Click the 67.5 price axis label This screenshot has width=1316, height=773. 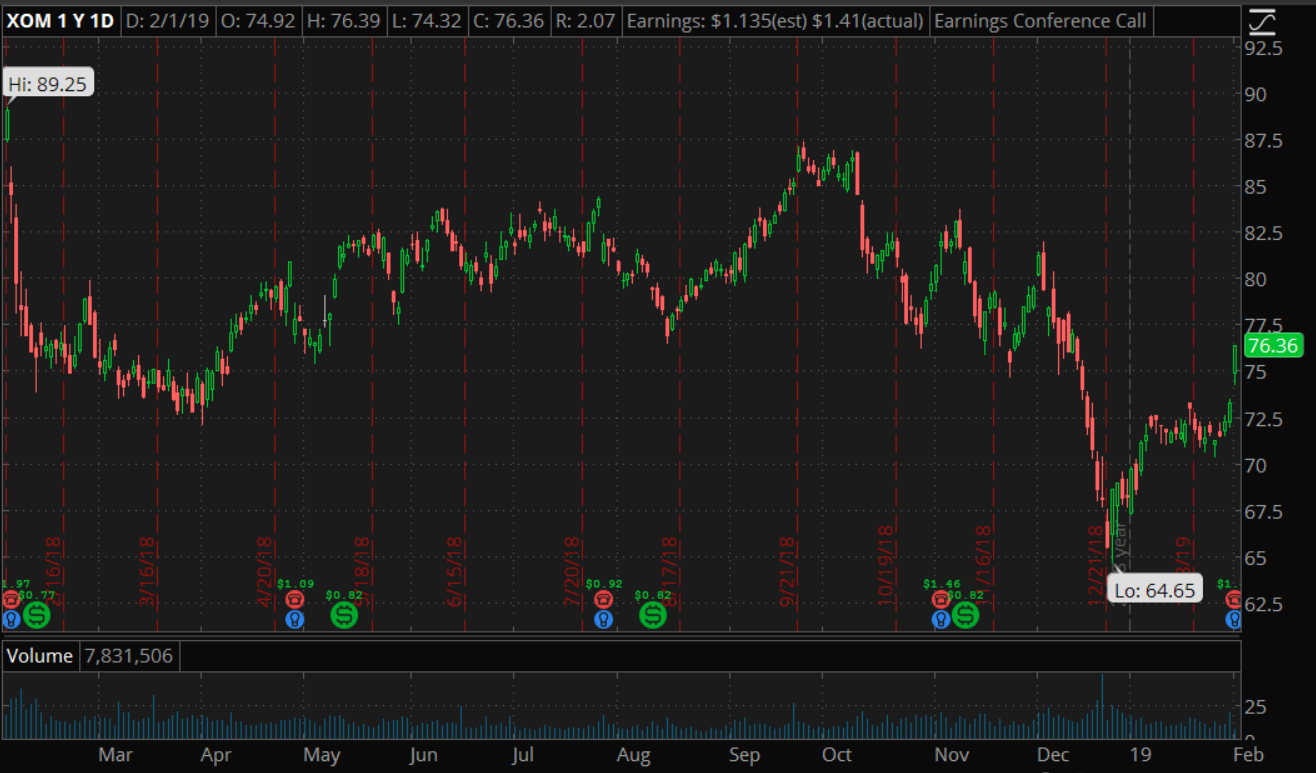point(1266,511)
